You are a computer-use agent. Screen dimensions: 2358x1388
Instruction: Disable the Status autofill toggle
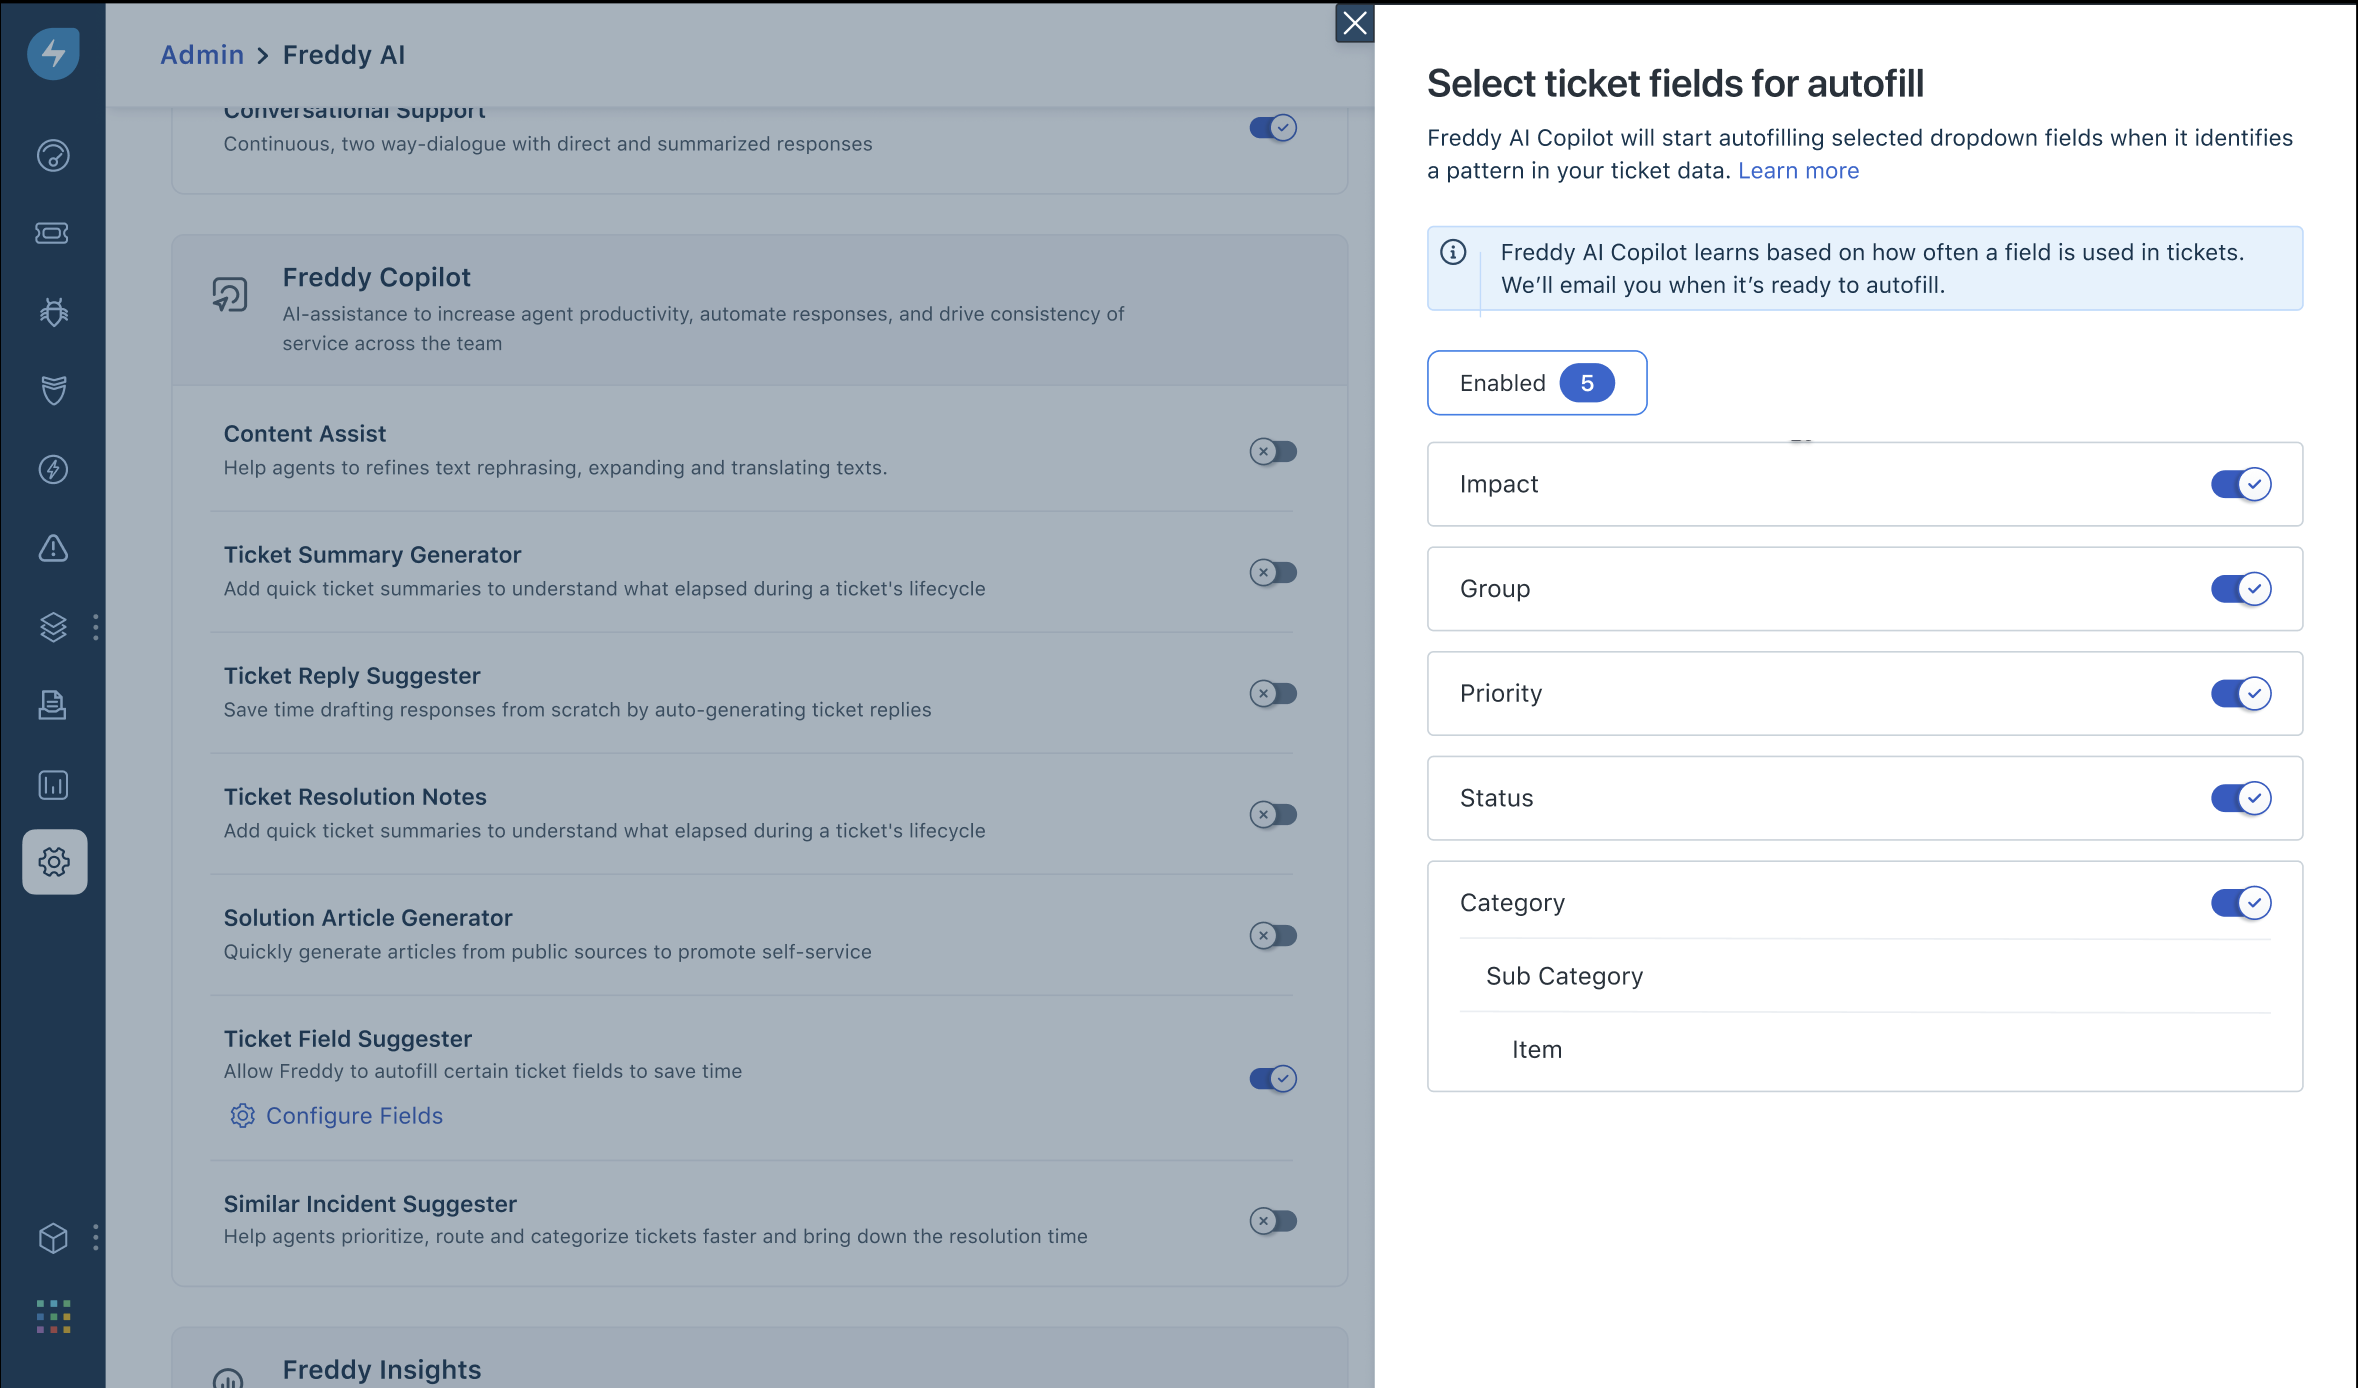click(x=2240, y=798)
